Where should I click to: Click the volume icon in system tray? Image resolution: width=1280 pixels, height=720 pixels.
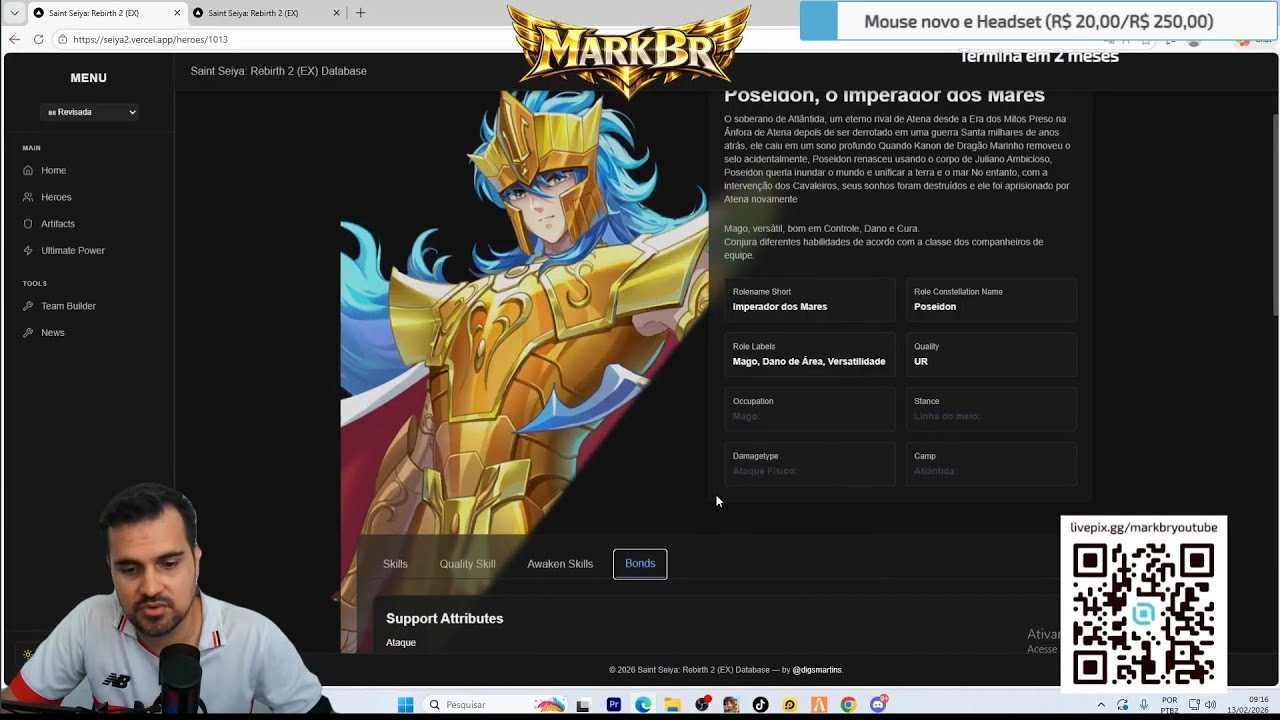tap(1211, 705)
